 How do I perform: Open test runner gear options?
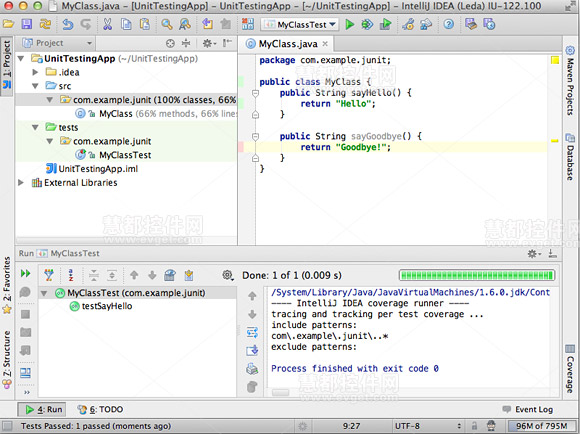pos(227,275)
